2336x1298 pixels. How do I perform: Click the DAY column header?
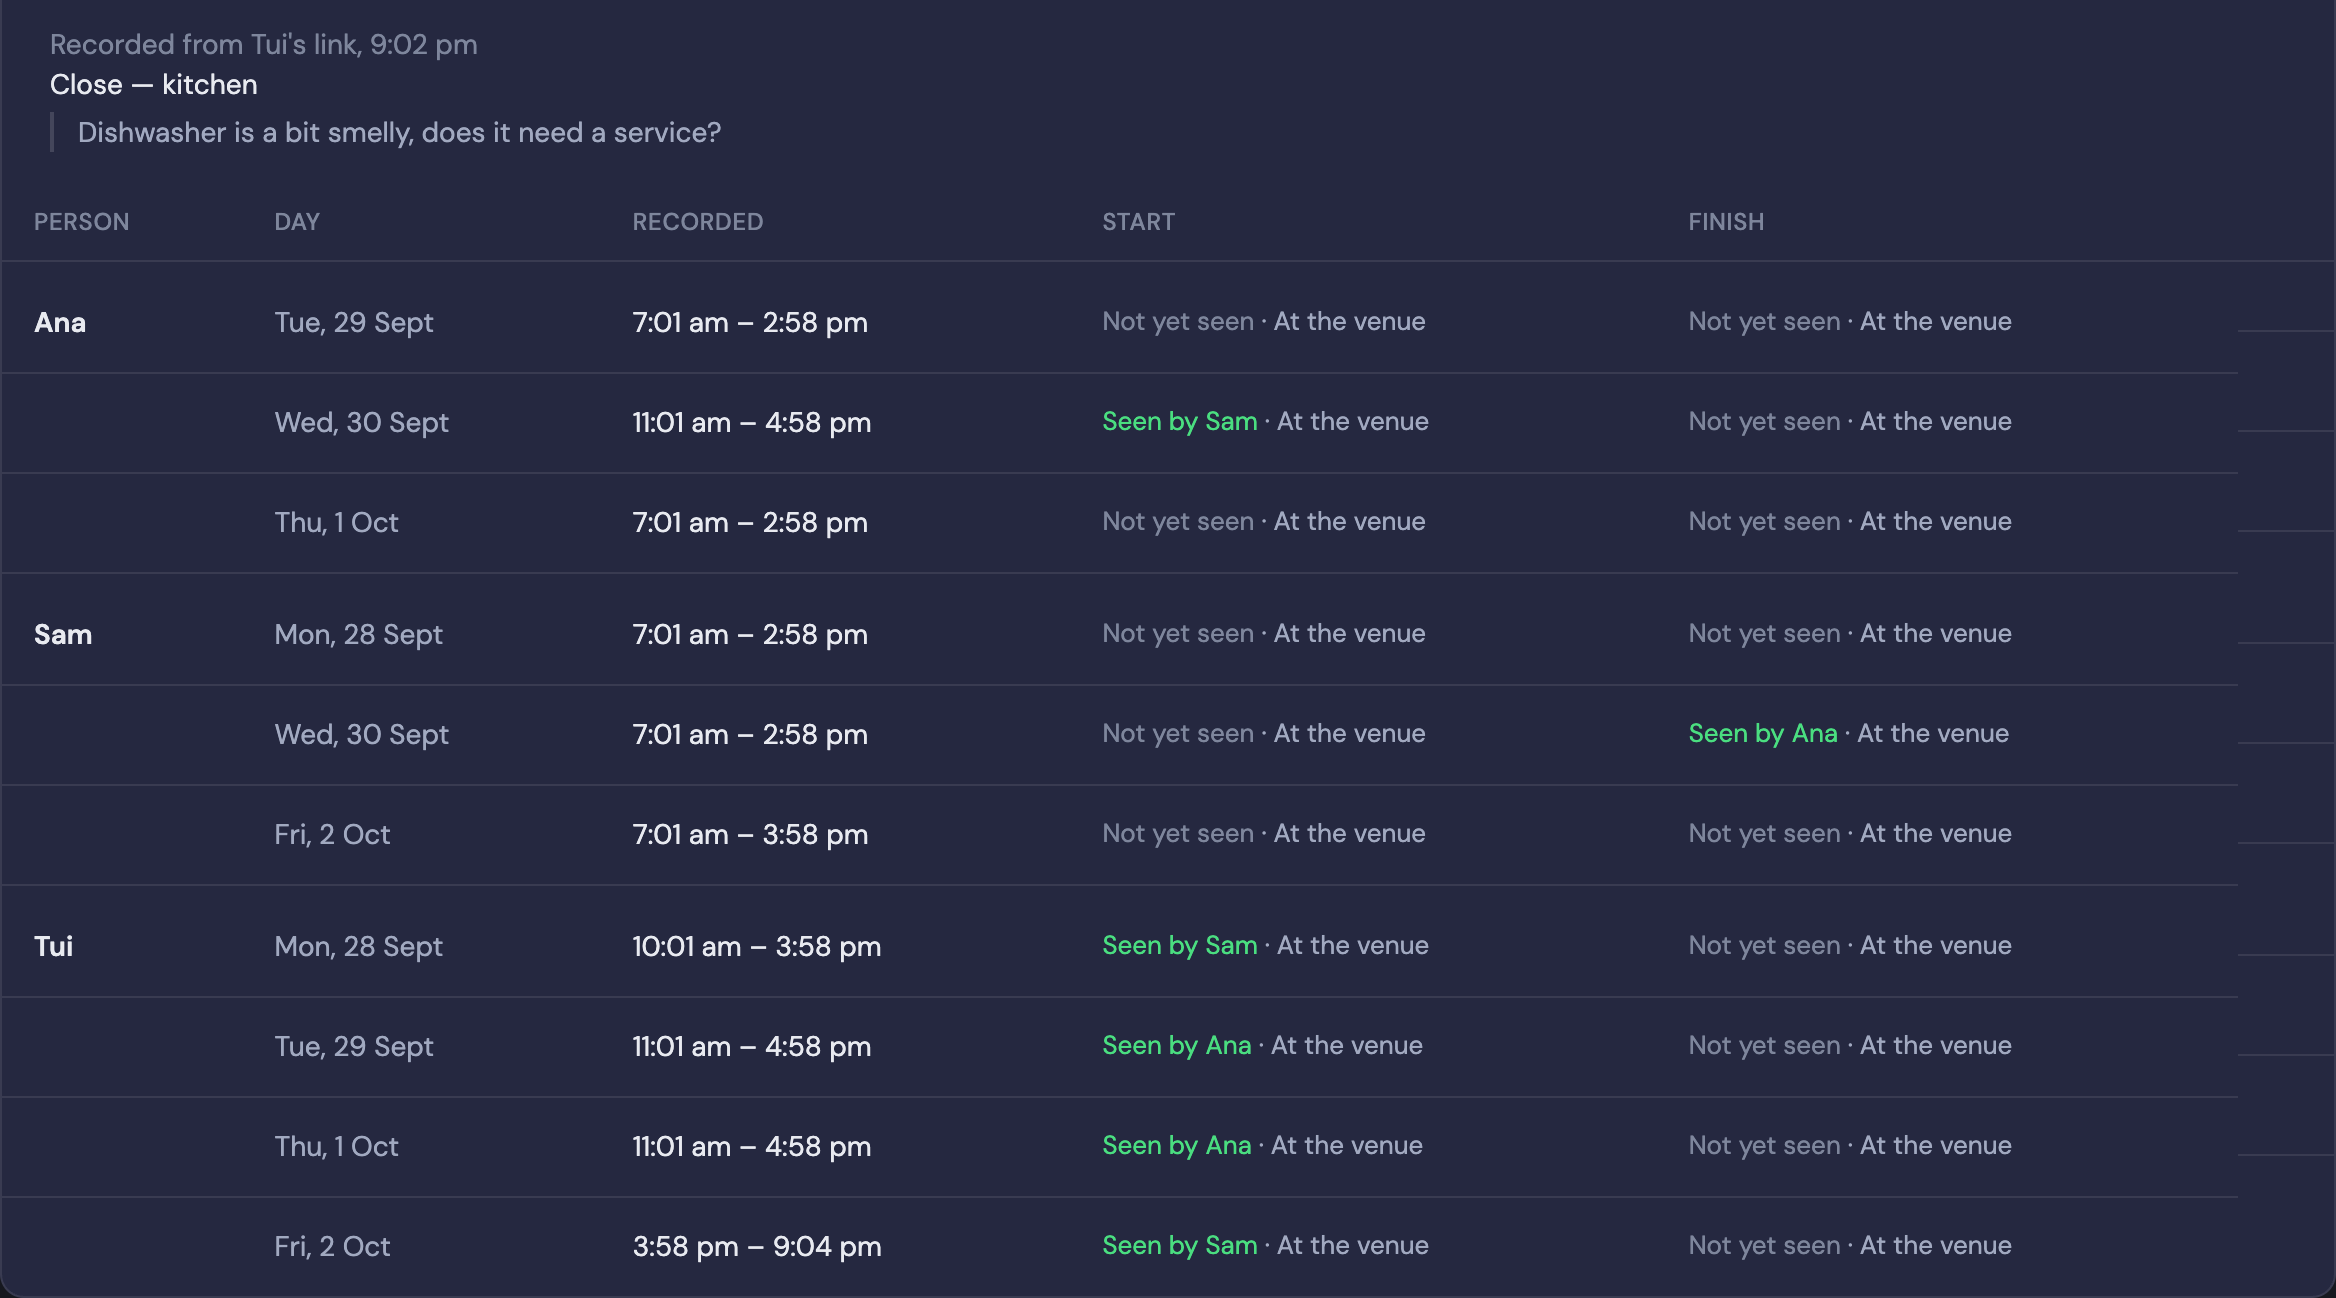(x=297, y=222)
